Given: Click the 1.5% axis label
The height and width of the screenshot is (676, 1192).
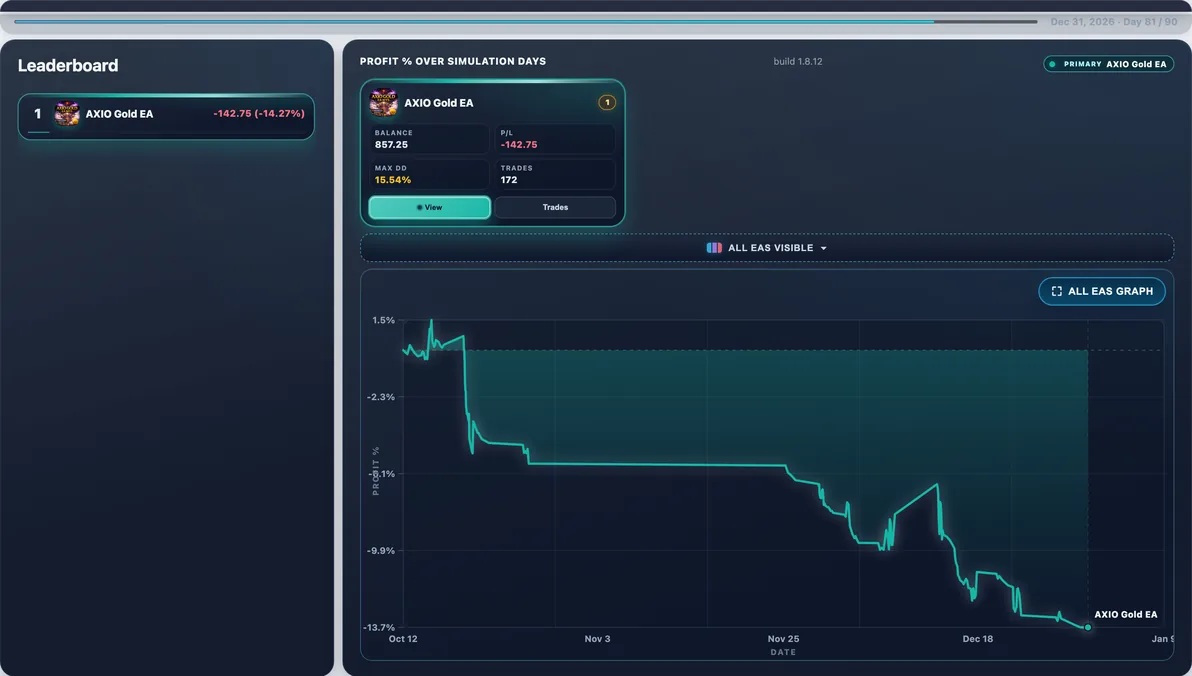Looking at the screenshot, I should (383, 320).
